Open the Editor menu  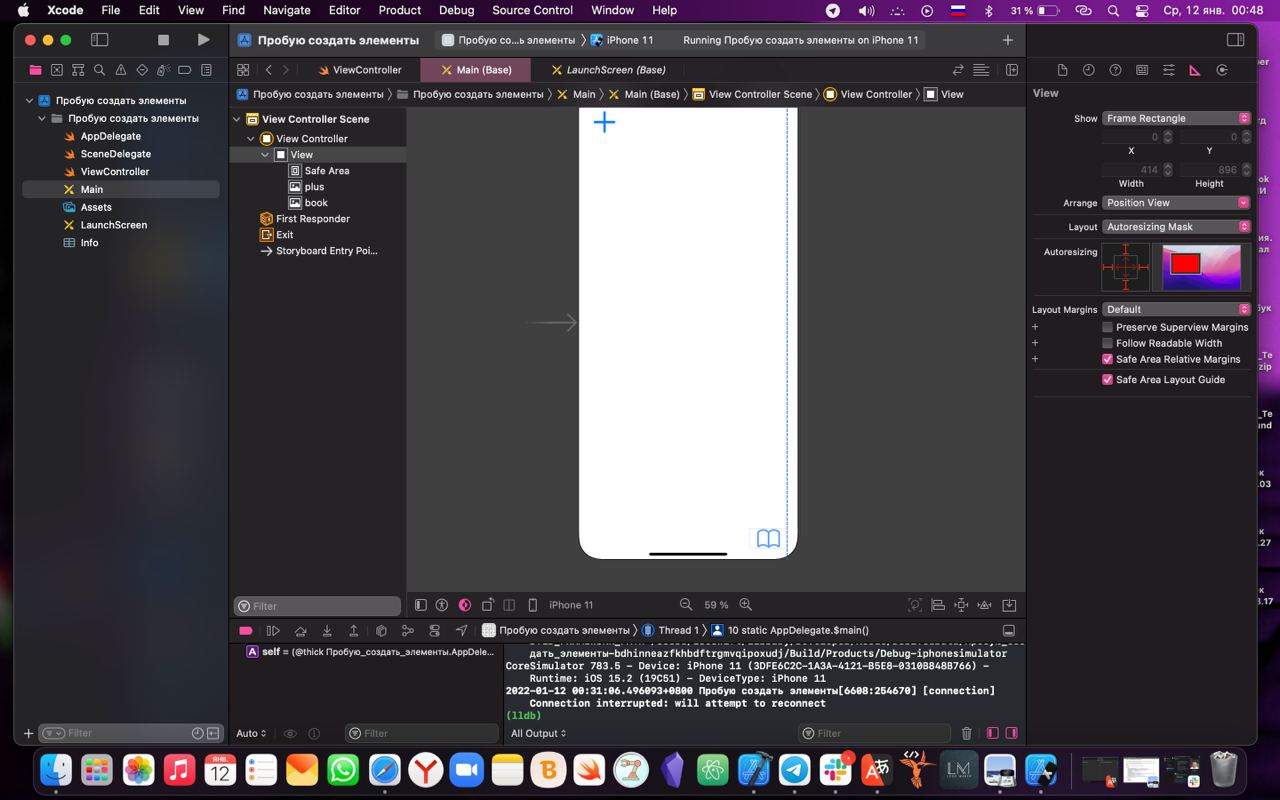point(344,10)
